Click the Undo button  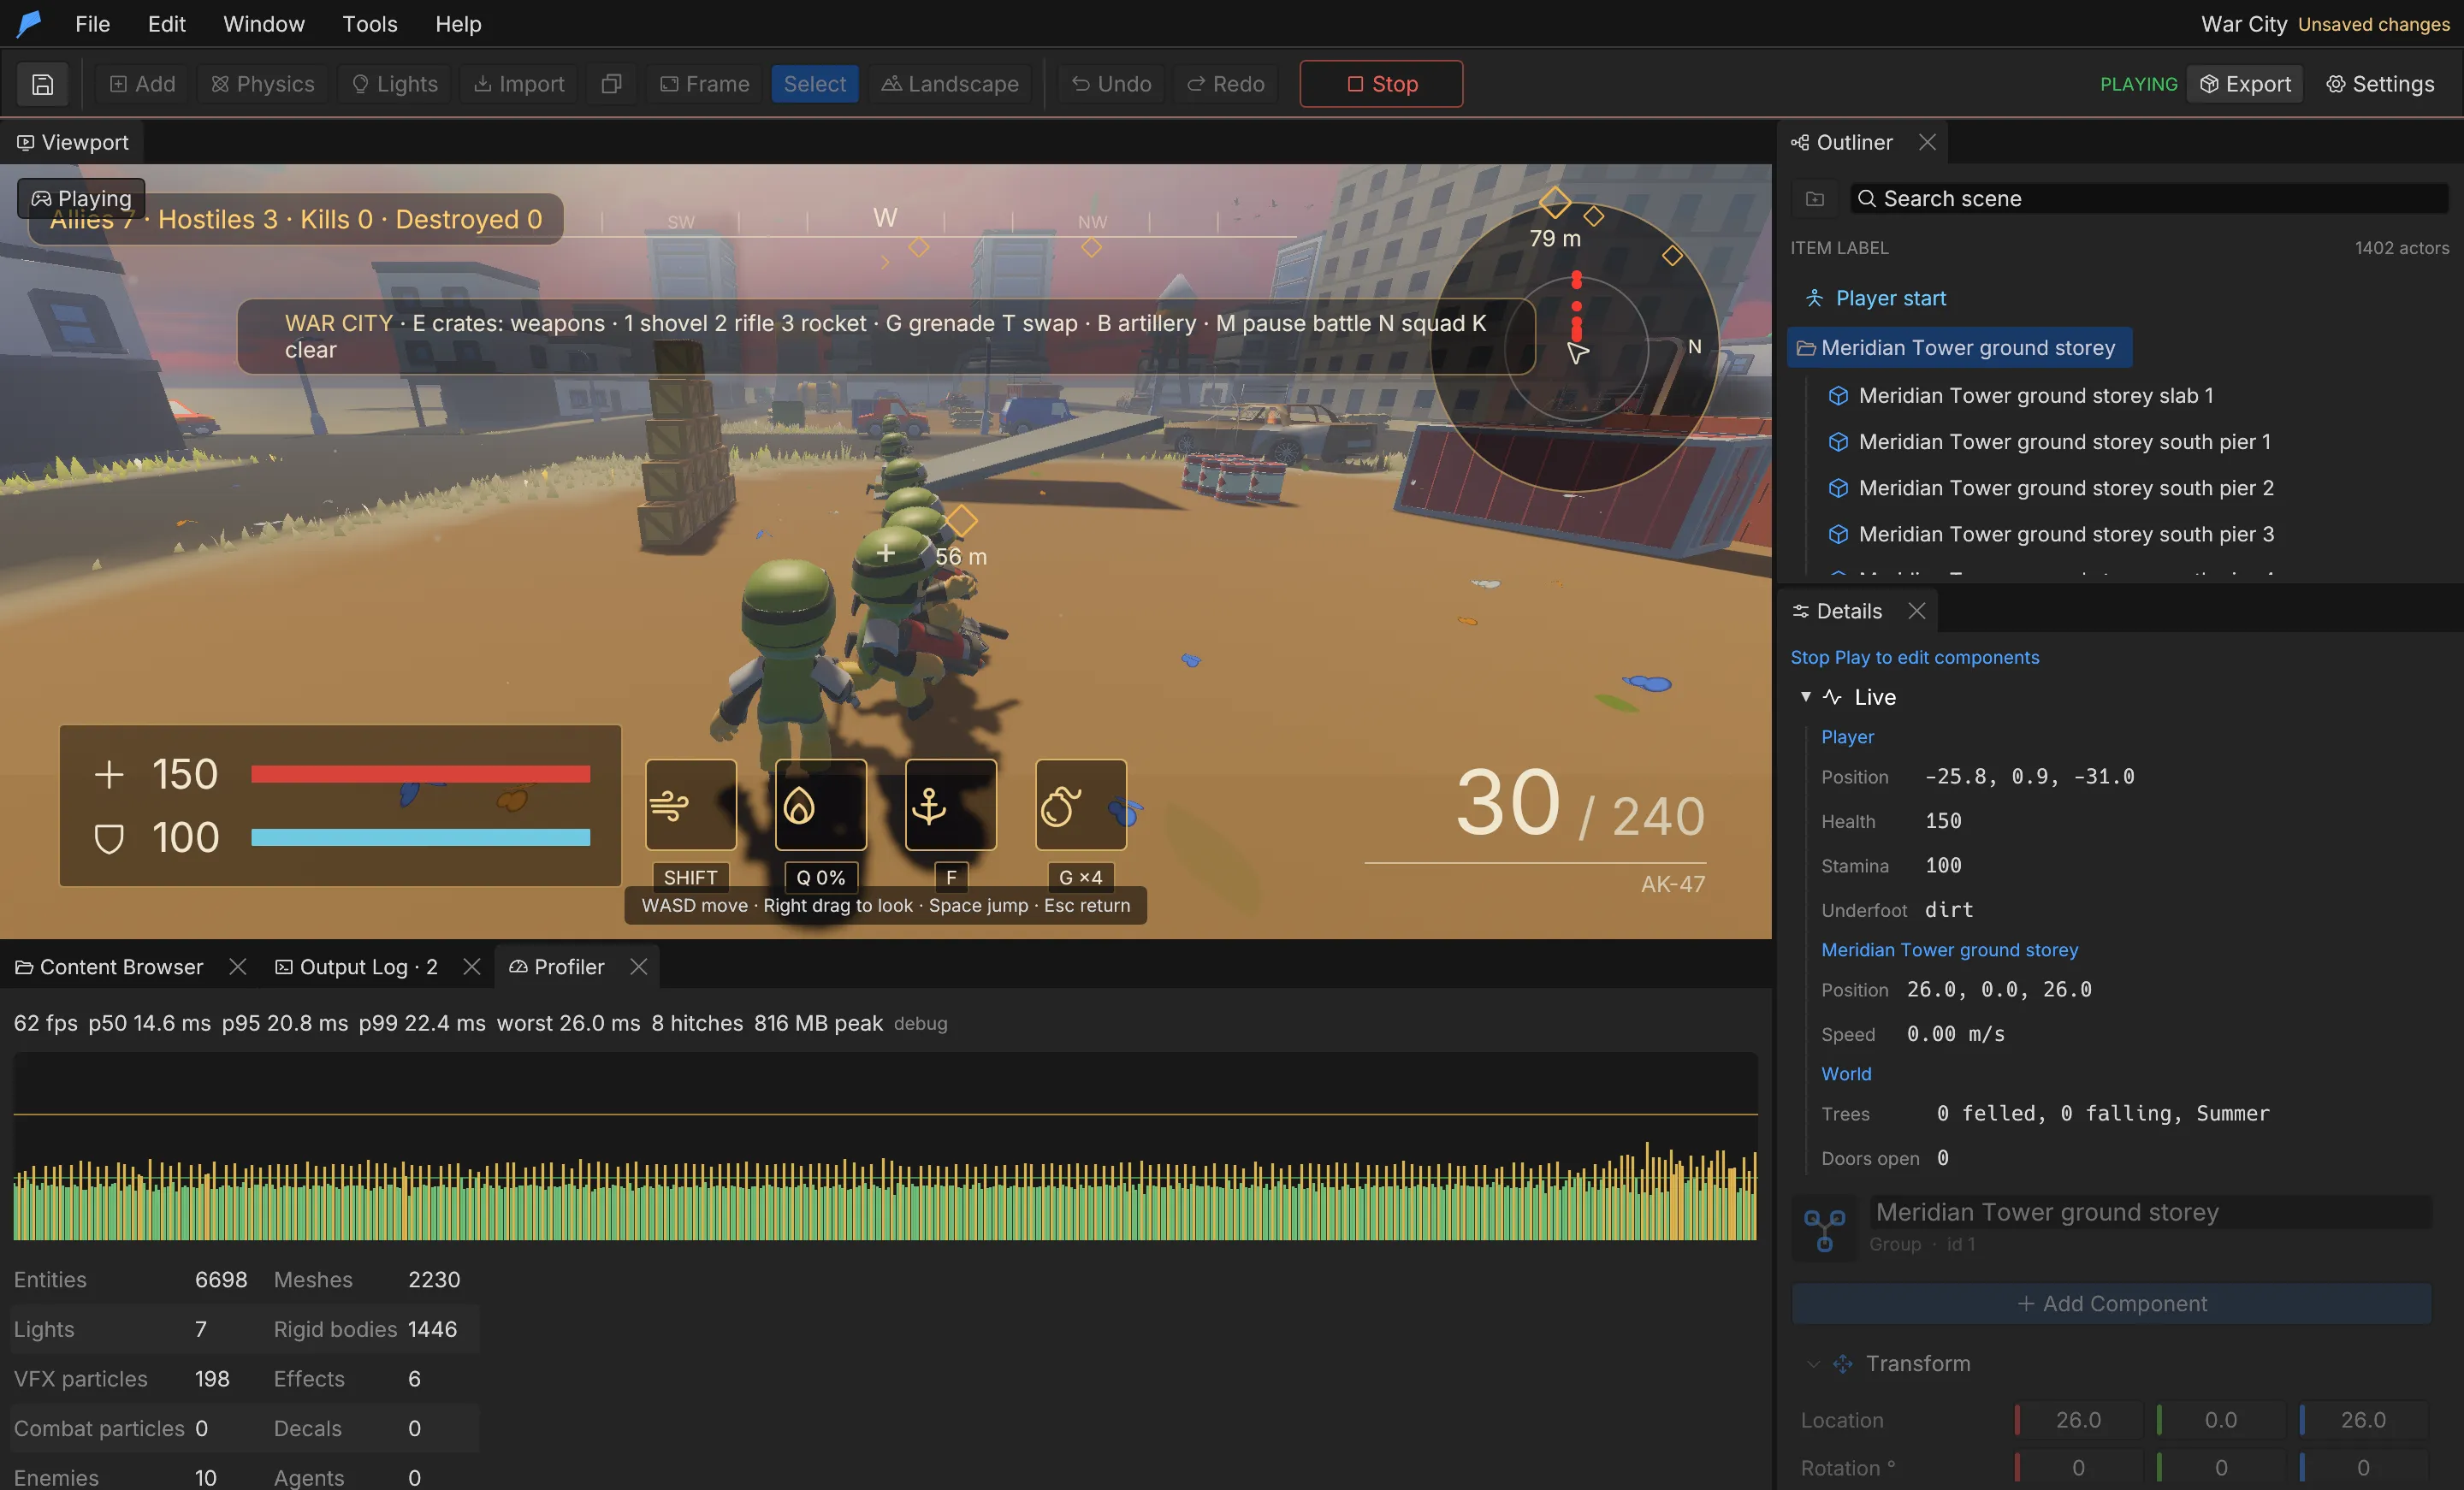click(1111, 84)
